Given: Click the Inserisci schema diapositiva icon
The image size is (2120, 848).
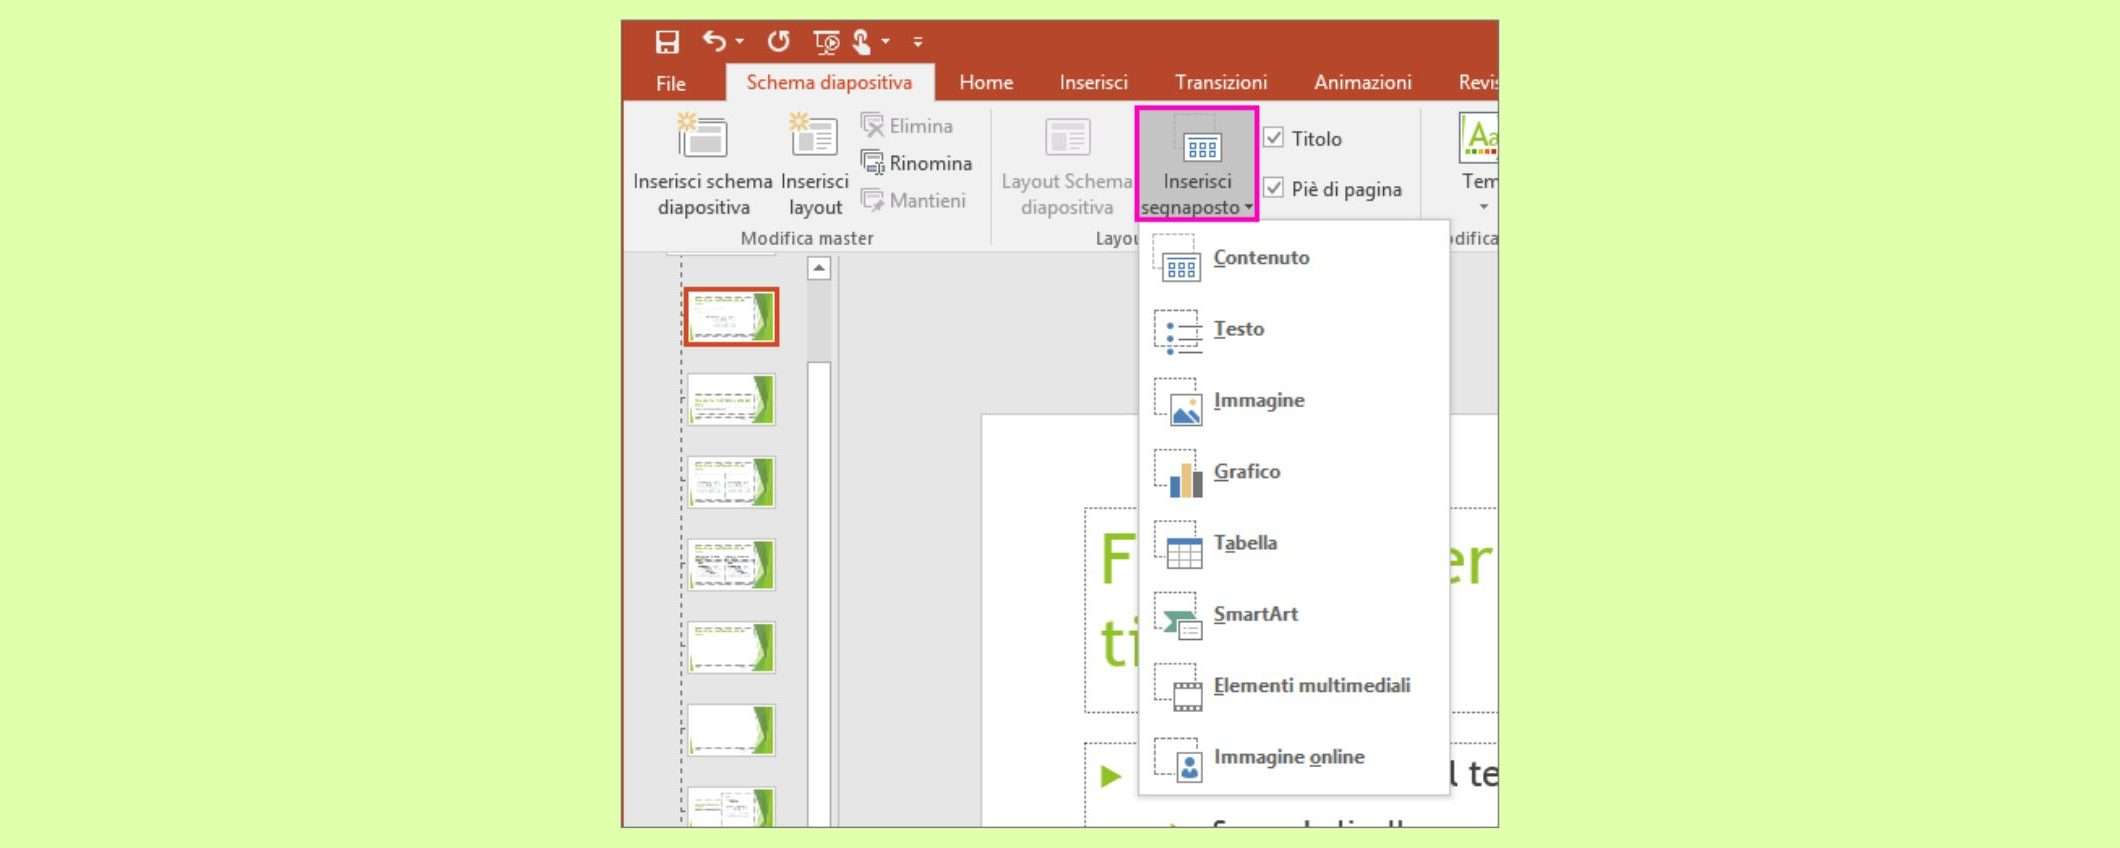Looking at the screenshot, I should point(702,137).
